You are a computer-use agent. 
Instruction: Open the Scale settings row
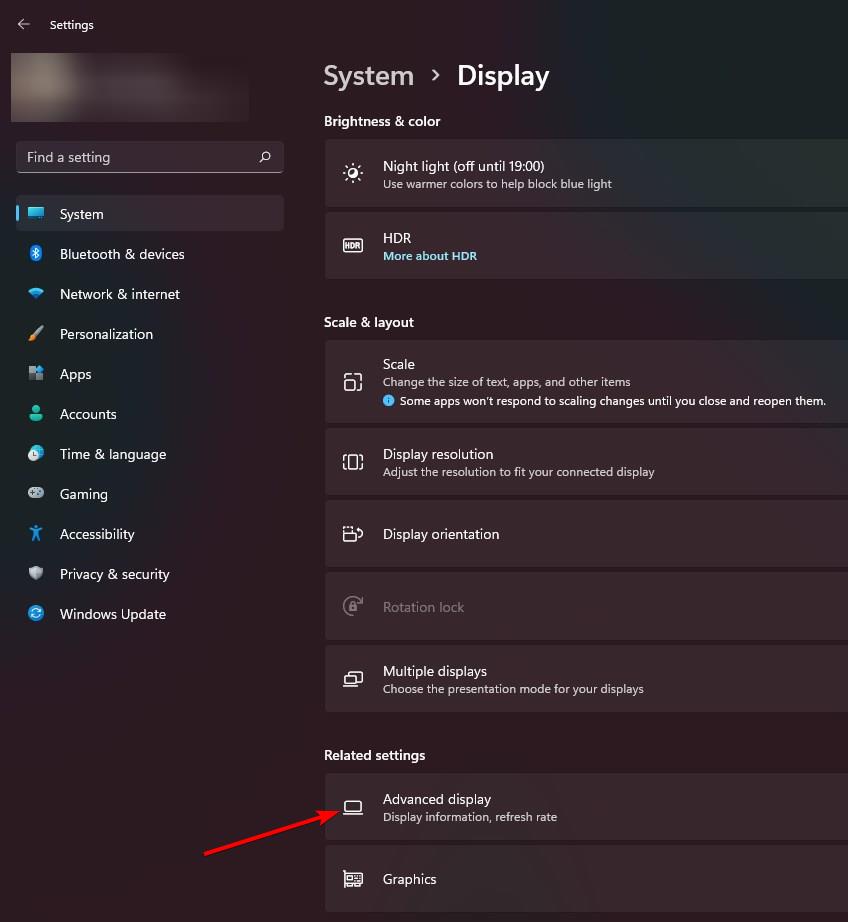point(586,382)
